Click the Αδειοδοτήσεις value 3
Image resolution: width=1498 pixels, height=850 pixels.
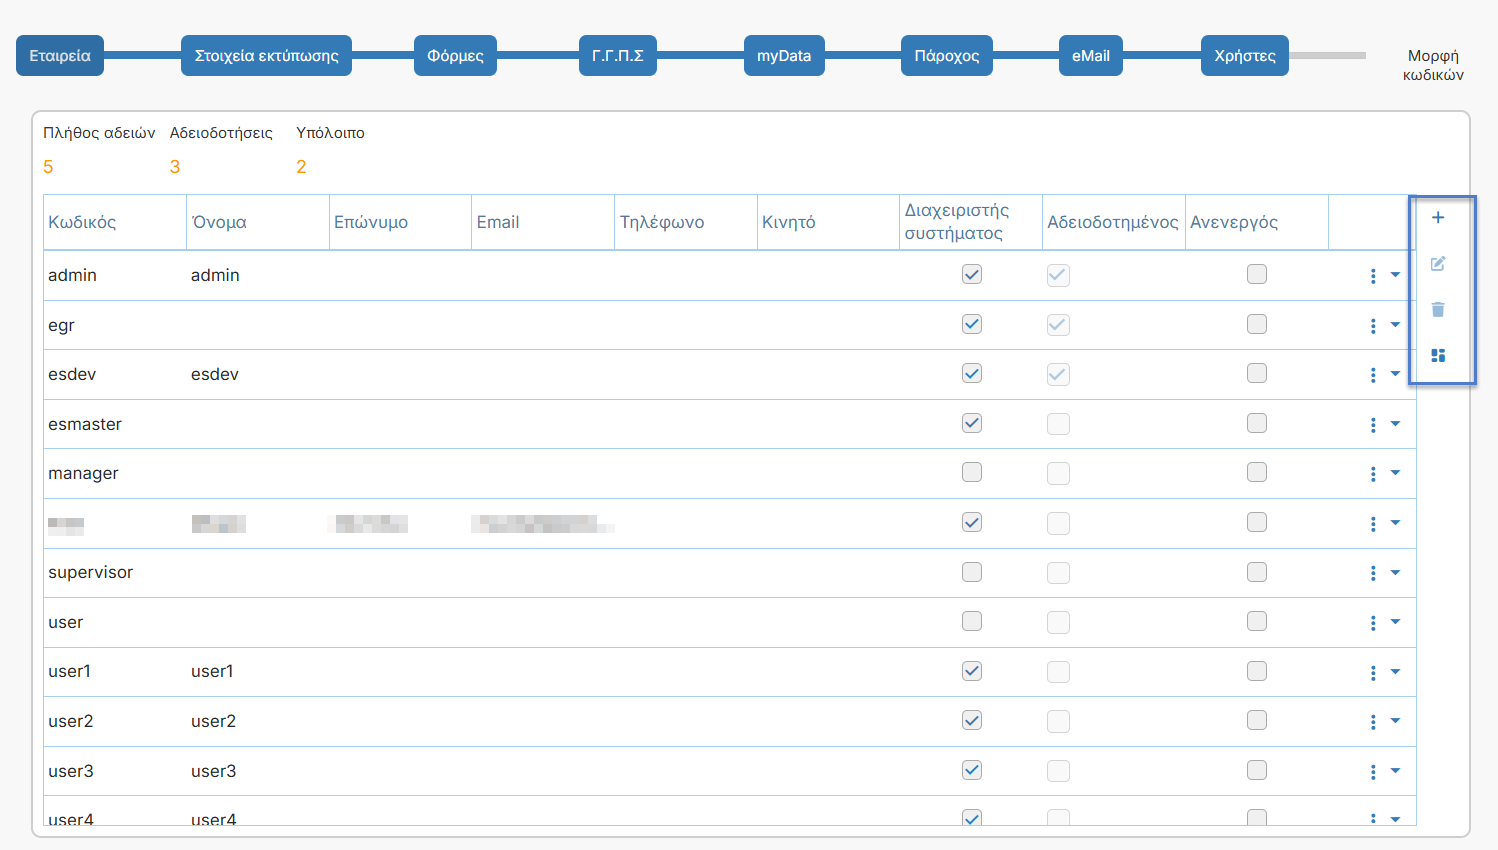click(175, 167)
